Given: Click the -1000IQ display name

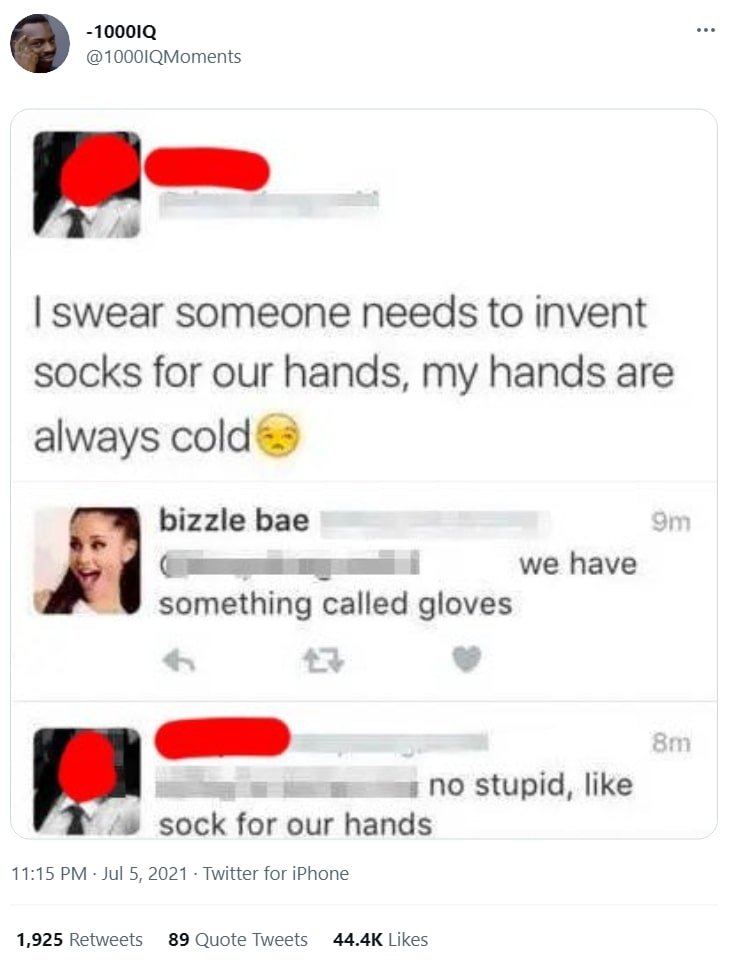Looking at the screenshot, I should (x=121, y=31).
